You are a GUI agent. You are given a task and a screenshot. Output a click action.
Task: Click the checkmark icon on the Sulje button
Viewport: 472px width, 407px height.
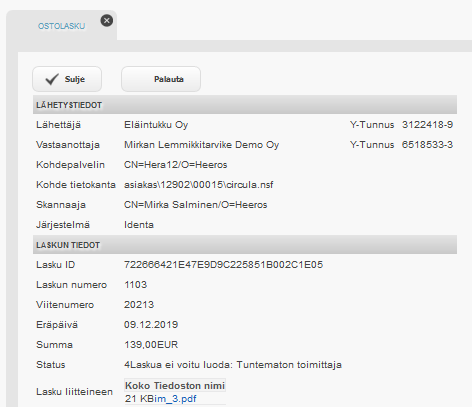coord(52,79)
